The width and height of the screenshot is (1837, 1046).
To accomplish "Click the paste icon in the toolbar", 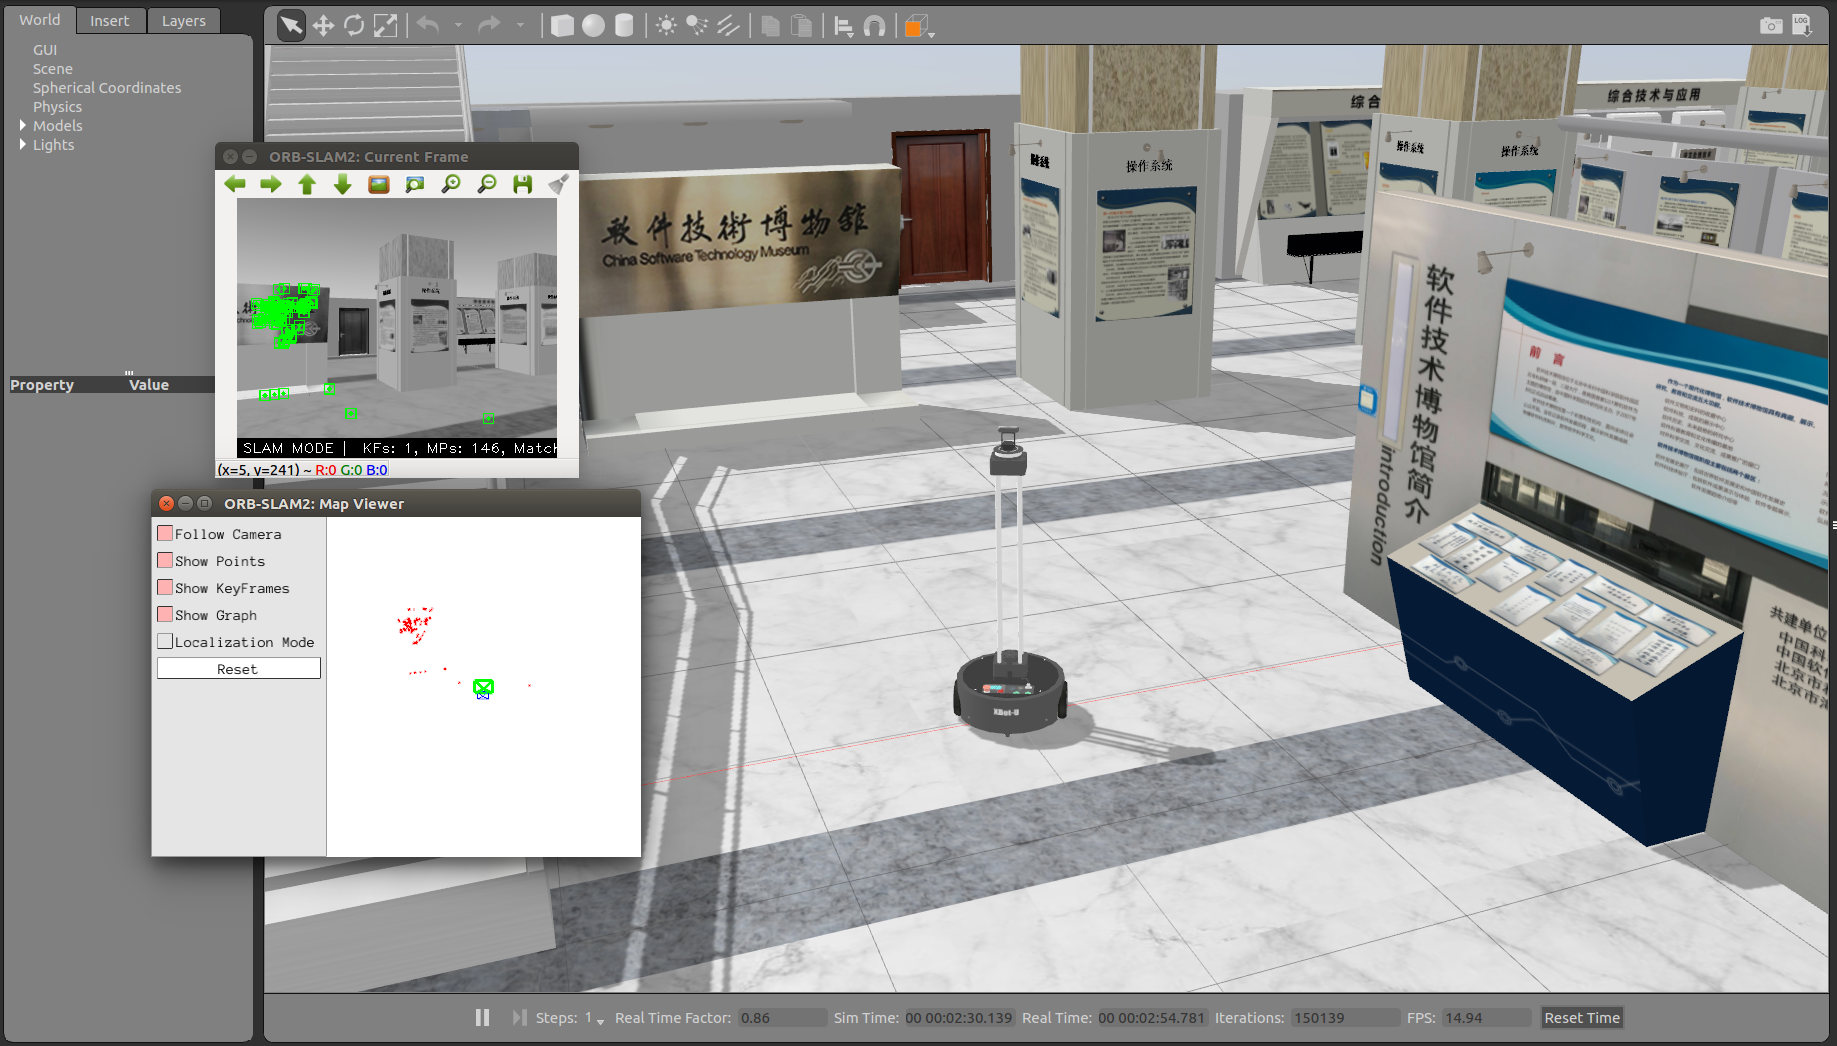I will tap(802, 25).
